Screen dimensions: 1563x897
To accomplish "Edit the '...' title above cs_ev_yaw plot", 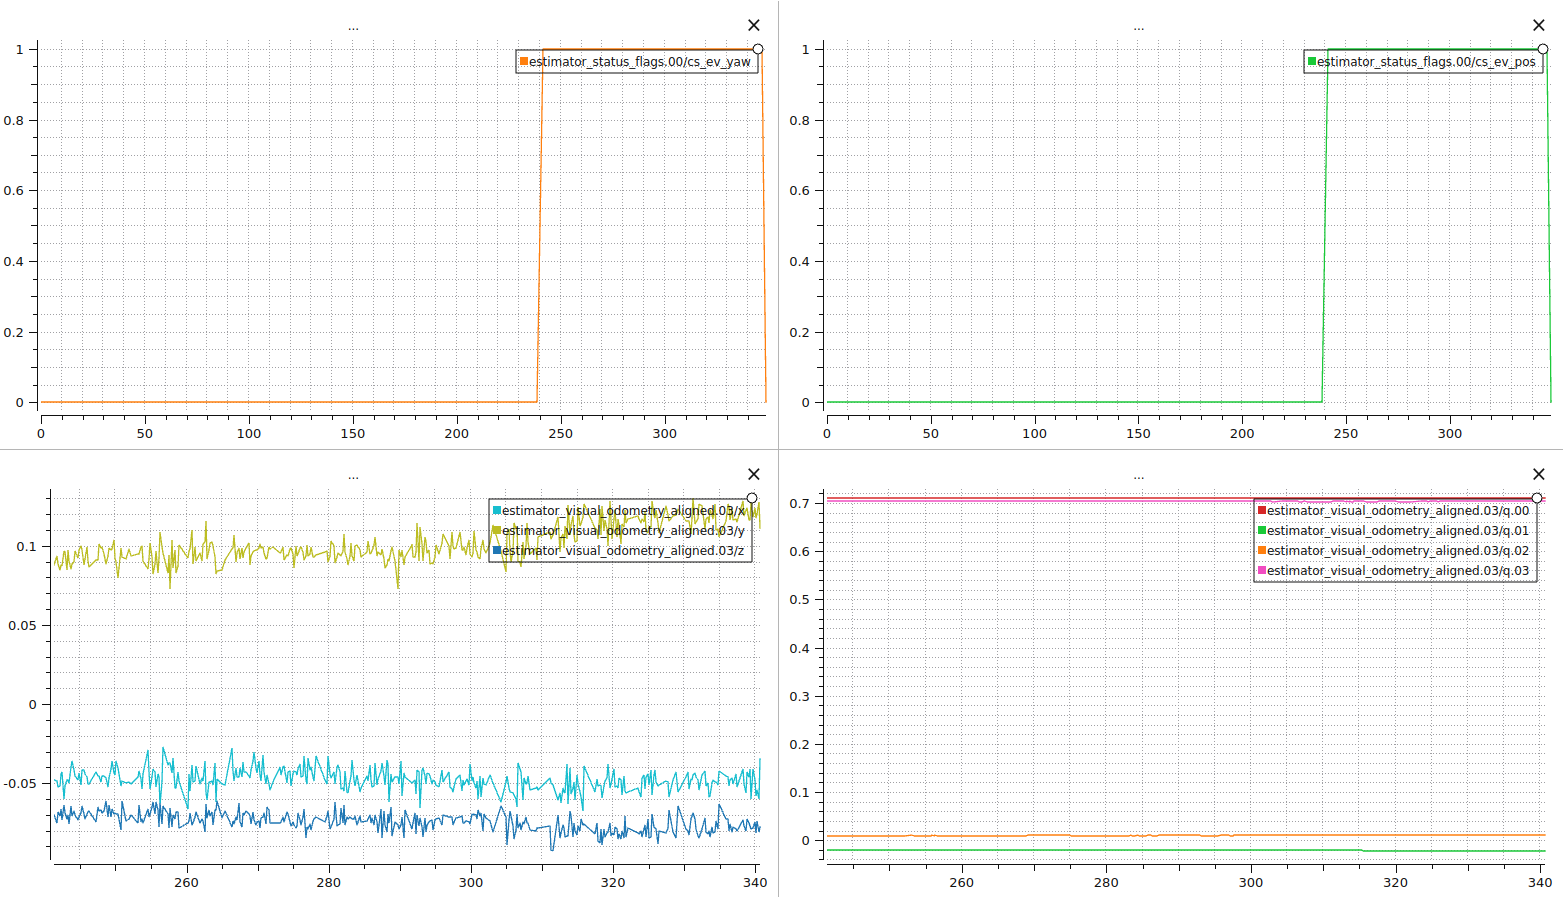I will click(353, 28).
